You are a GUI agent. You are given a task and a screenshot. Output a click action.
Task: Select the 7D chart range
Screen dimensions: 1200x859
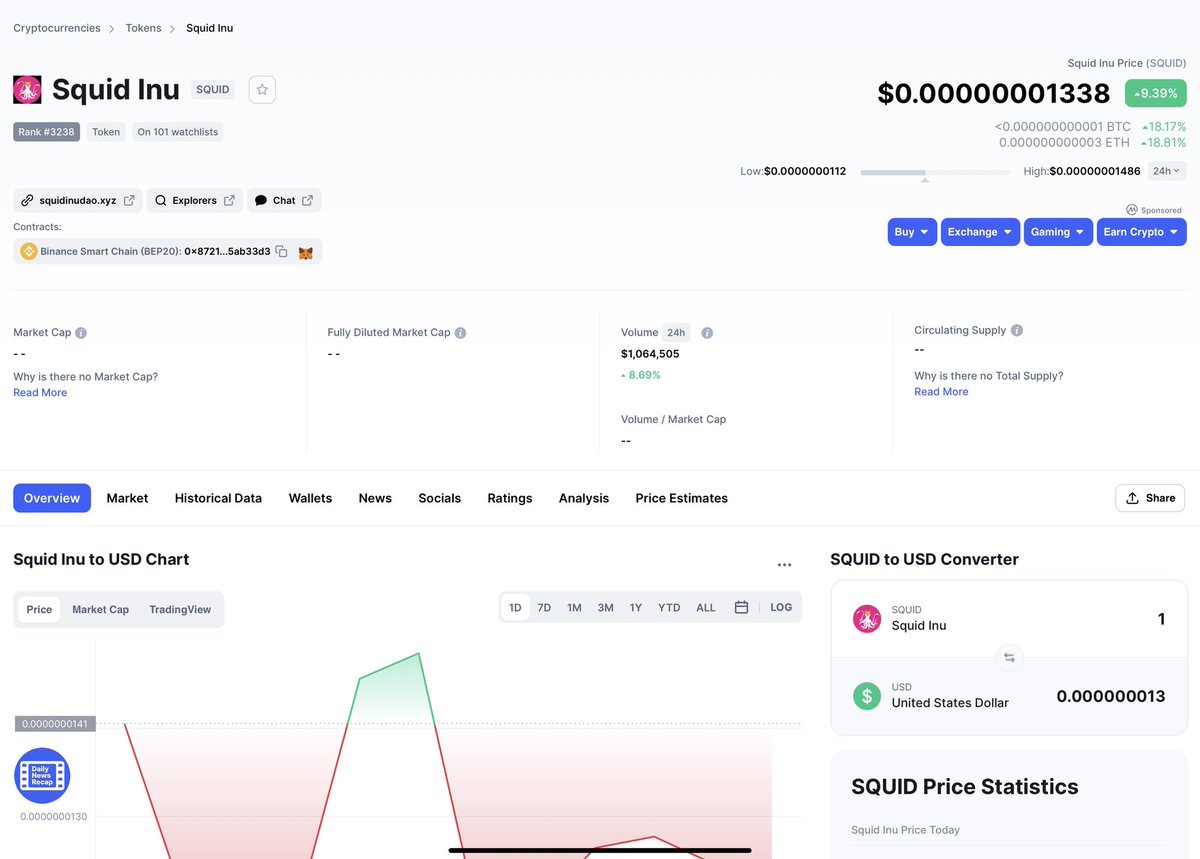(x=544, y=607)
